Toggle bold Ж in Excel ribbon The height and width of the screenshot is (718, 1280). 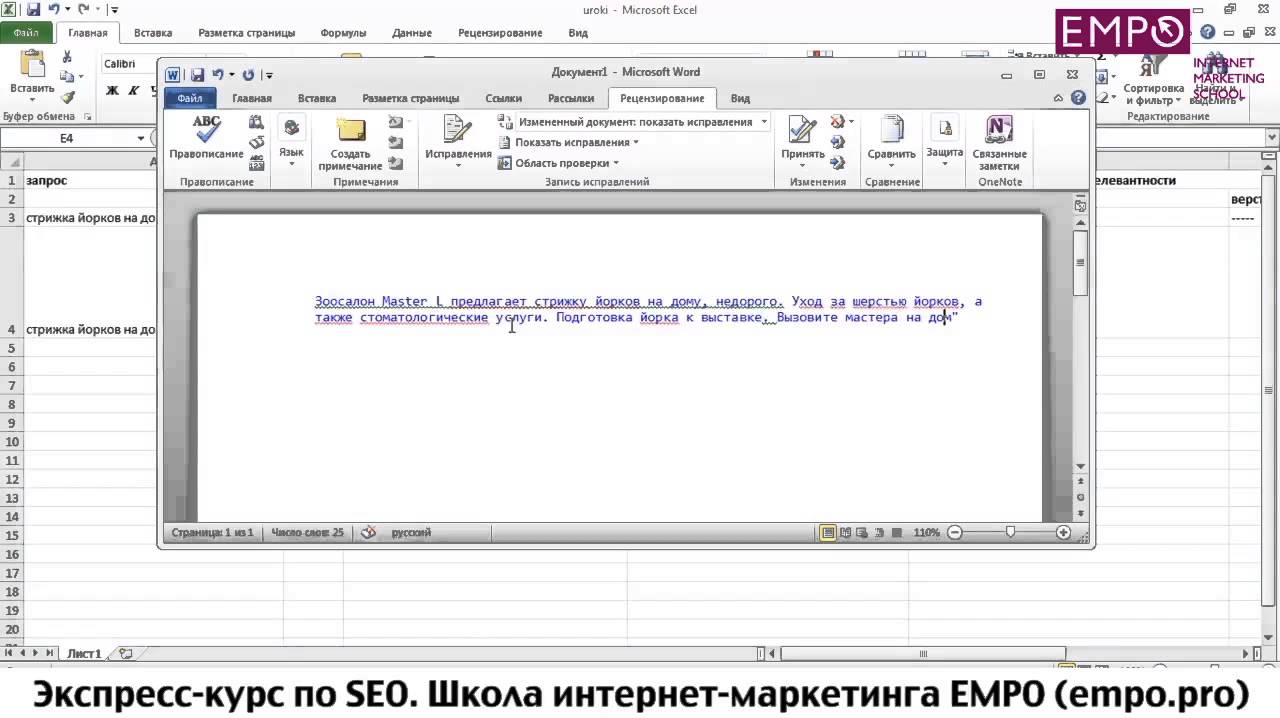coord(112,90)
